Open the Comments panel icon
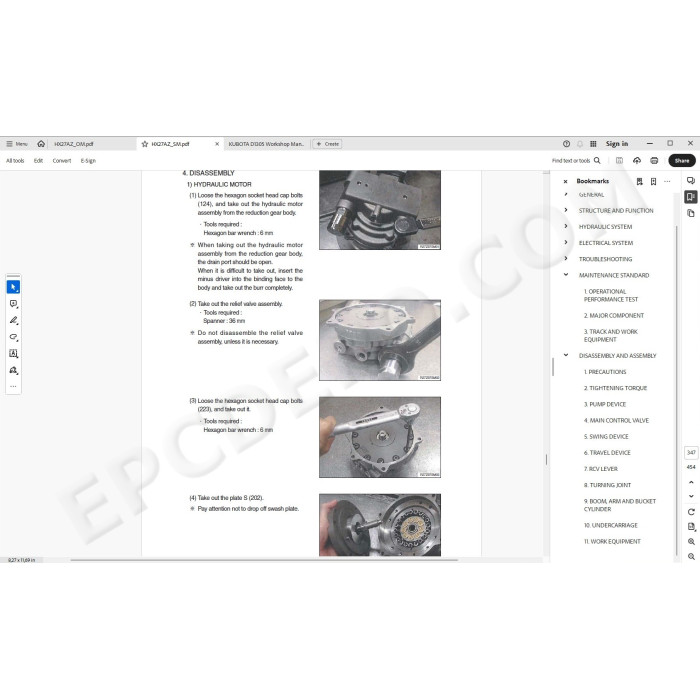The image size is (700, 700). click(x=691, y=181)
